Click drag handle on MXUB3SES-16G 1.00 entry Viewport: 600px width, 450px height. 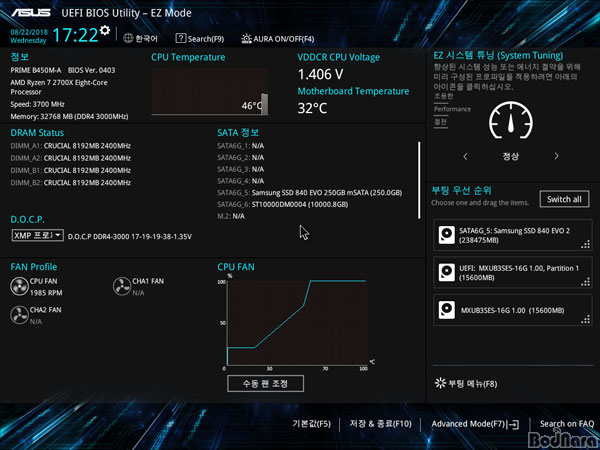[585, 320]
